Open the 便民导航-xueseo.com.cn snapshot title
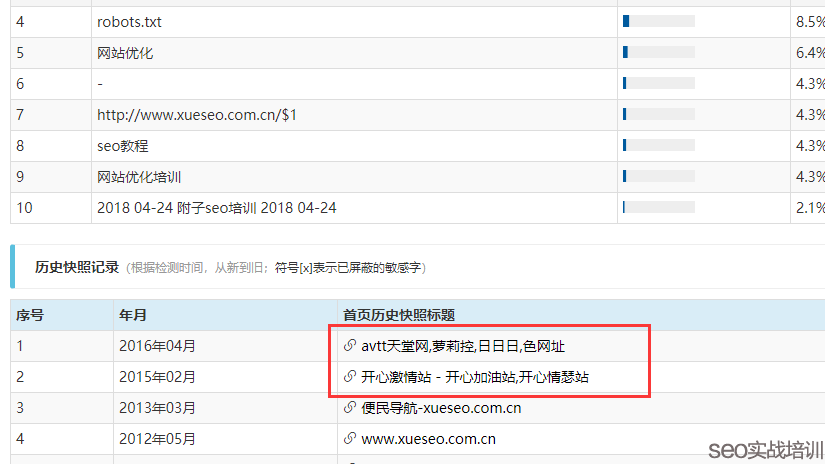 (x=441, y=408)
